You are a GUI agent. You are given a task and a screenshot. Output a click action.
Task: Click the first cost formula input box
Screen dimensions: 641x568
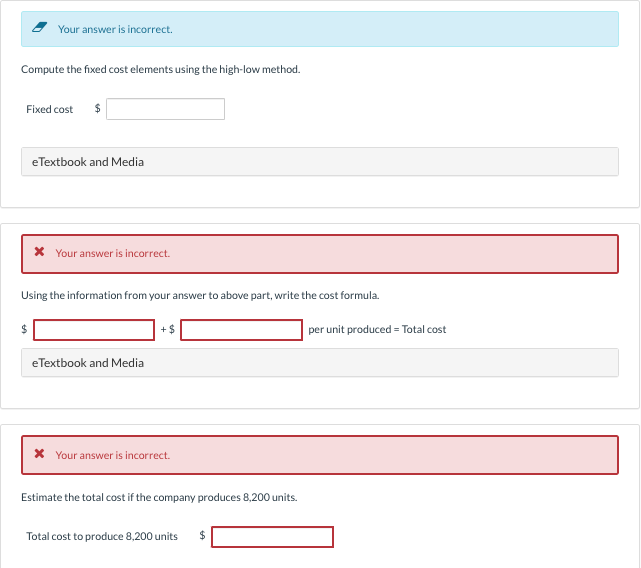(94, 330)
